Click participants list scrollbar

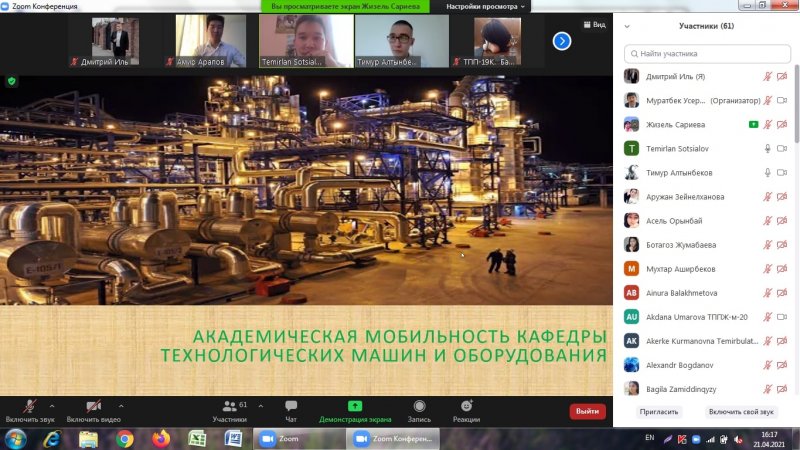[x=796, y=104]
